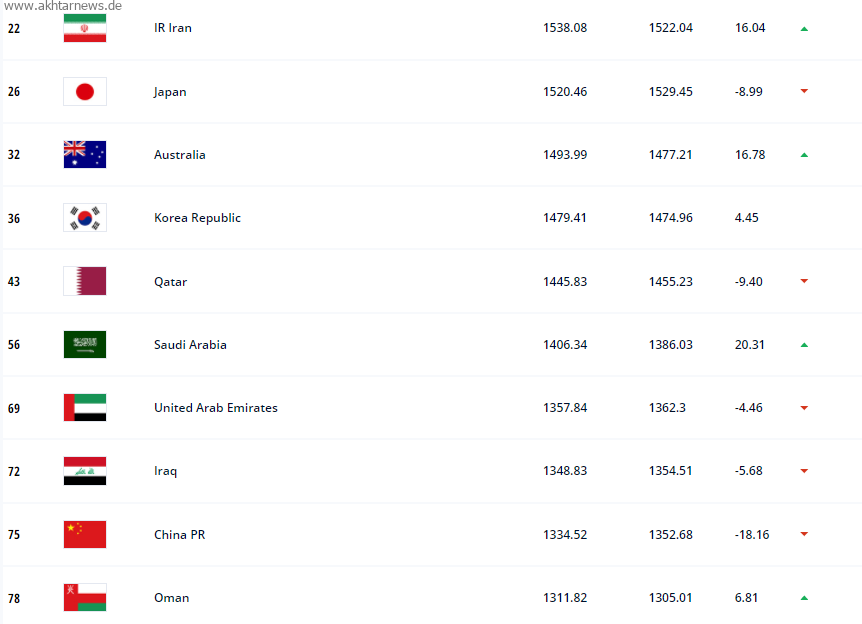Viewport: 862px width, 624px height.
Task: Select the green Saudi Arabia flag
Action: 85,344
